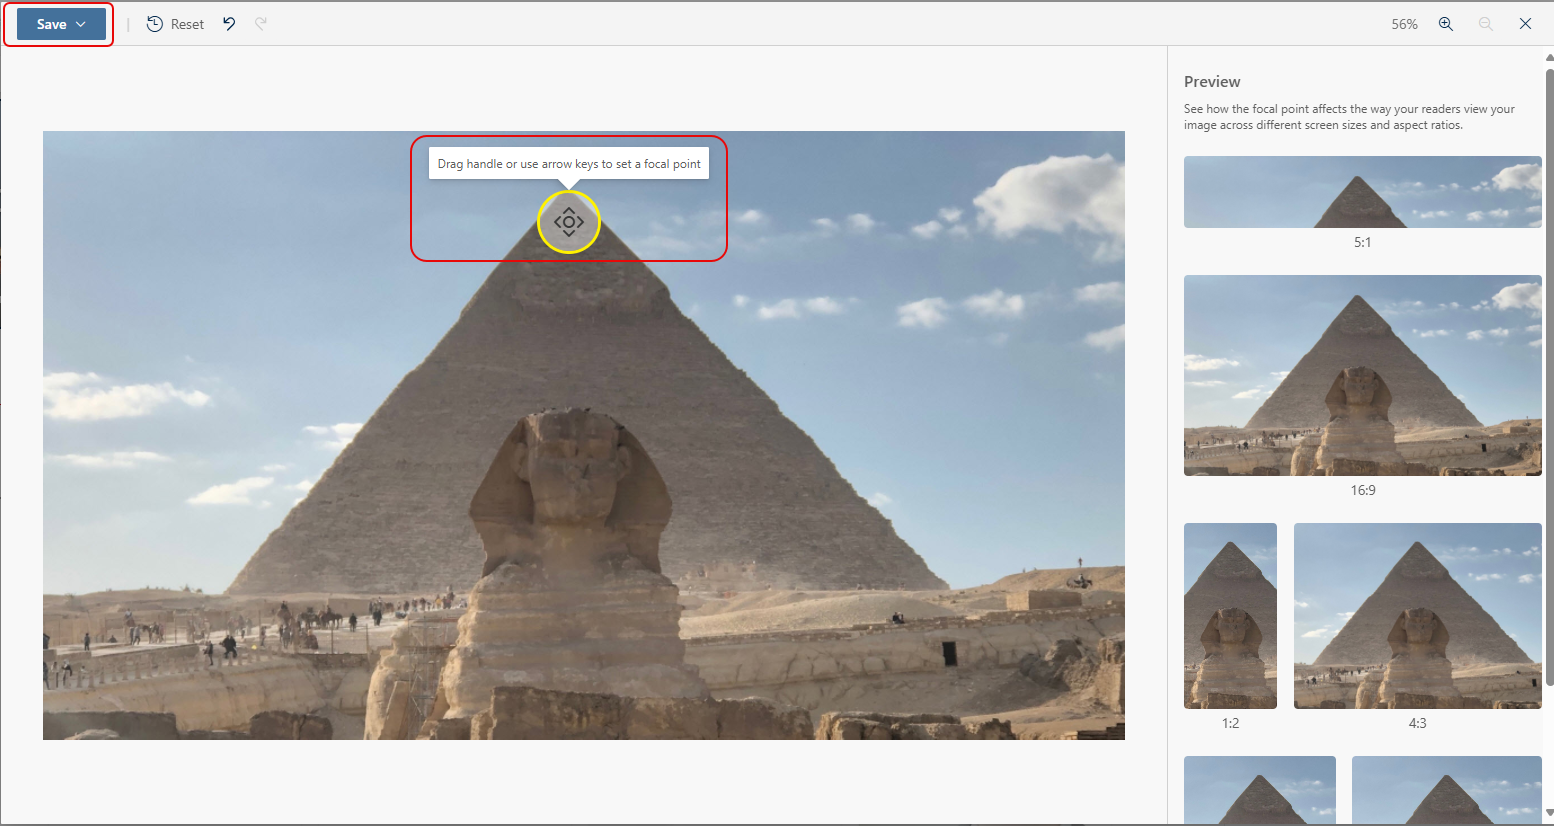Click the focal point instruction tooltip

pyautogui.click(x=568, y=163)
